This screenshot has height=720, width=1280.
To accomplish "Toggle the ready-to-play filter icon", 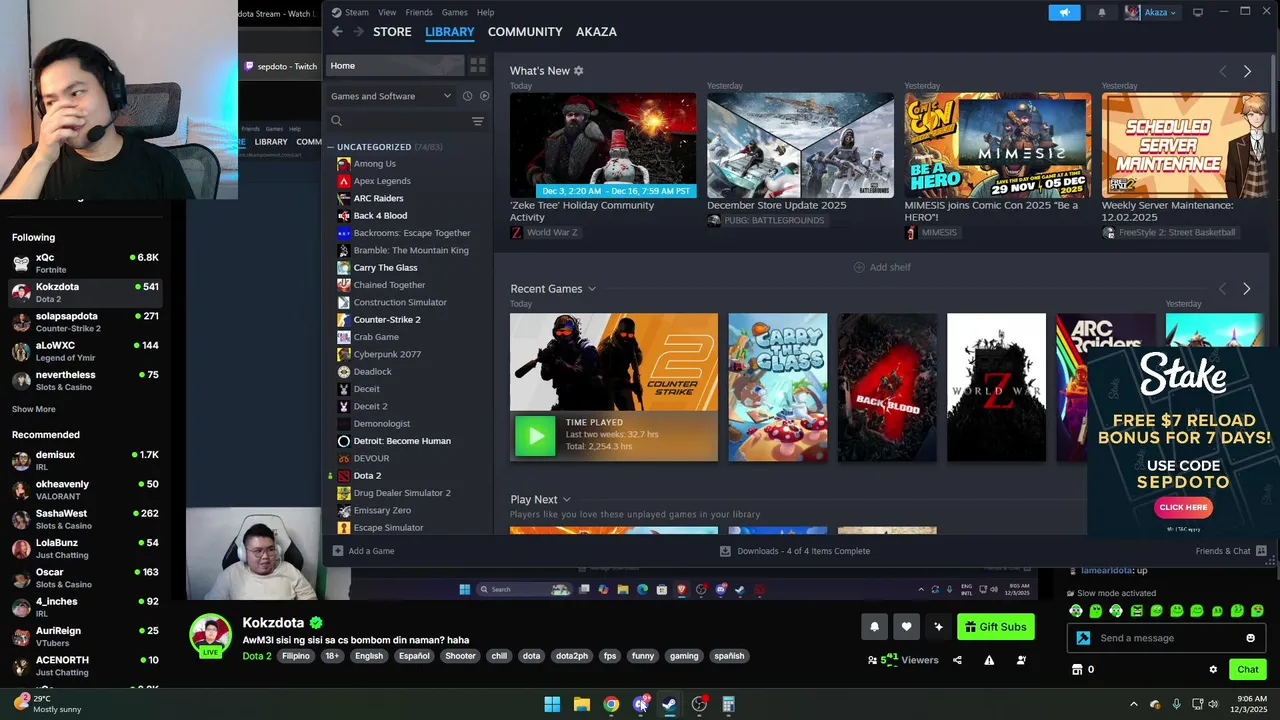I will 484,96.
